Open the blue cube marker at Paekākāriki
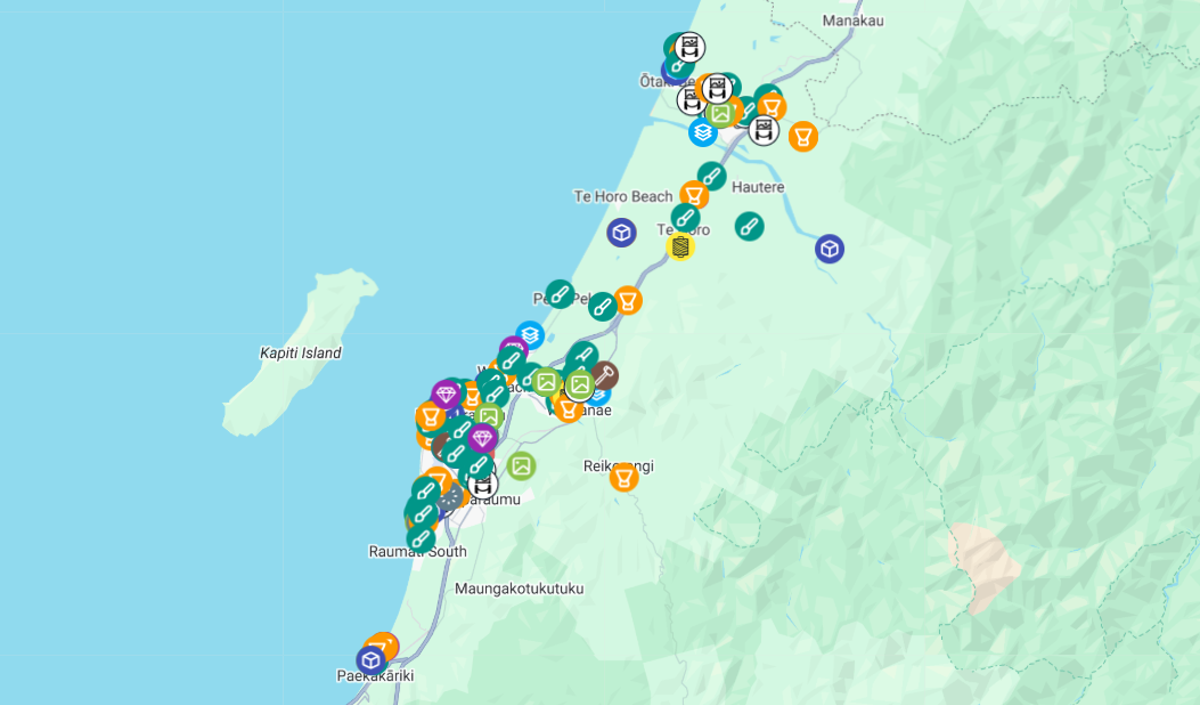Image resolution: width=1200 pixels, height=705 pixels. [x=371, y=660]
